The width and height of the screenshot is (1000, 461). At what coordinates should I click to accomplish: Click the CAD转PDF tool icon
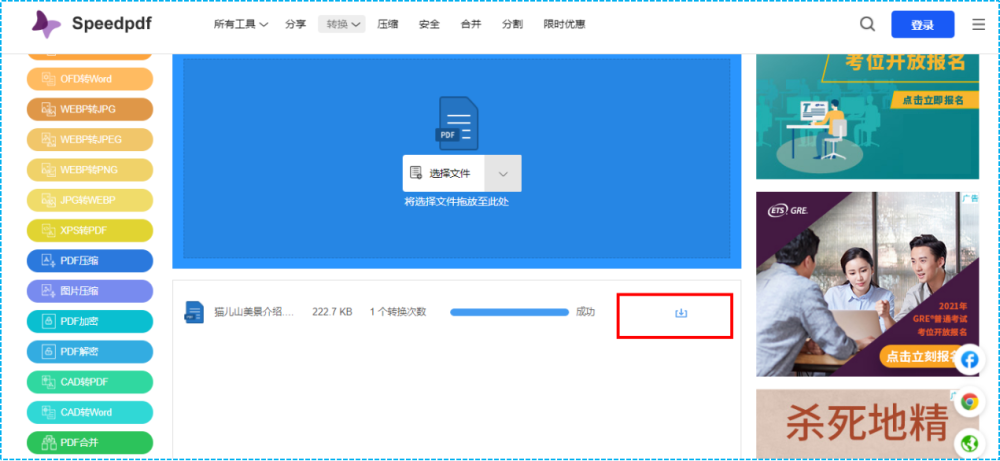pos(48,381)
